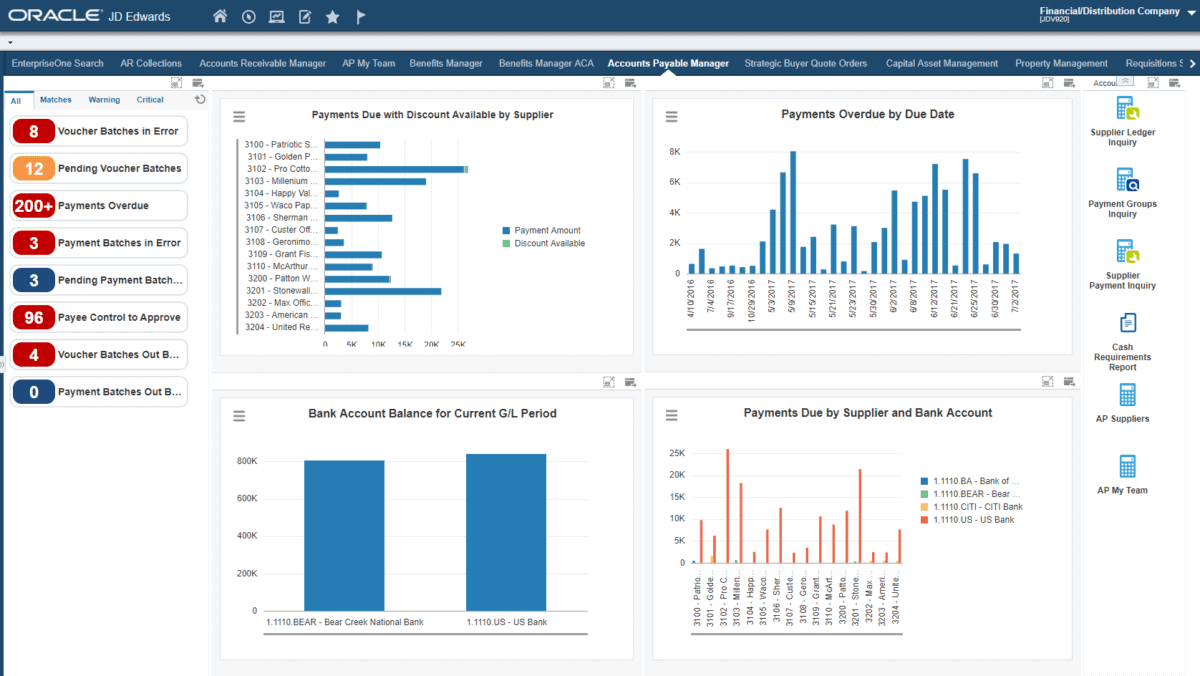1200x676 pixels.
Task: Open AP Suppliers calculator icon
Action: [1127, 394]
